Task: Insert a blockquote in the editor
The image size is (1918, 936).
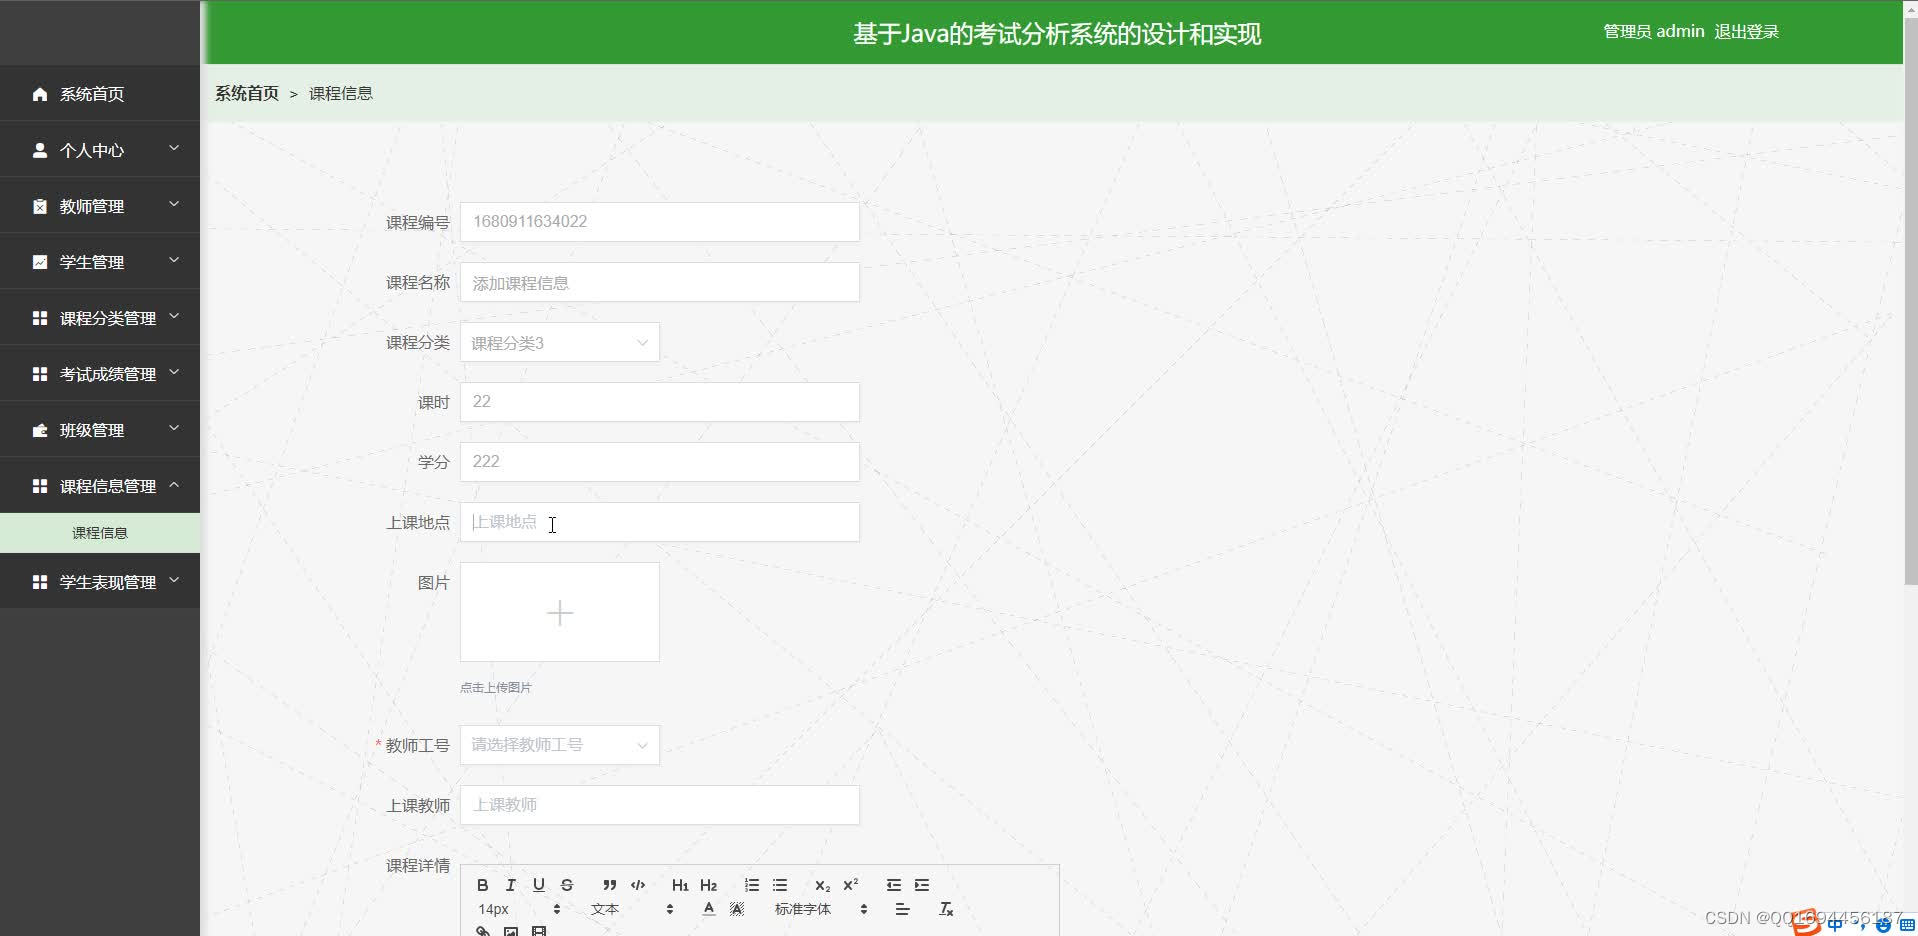Action: 609,885
